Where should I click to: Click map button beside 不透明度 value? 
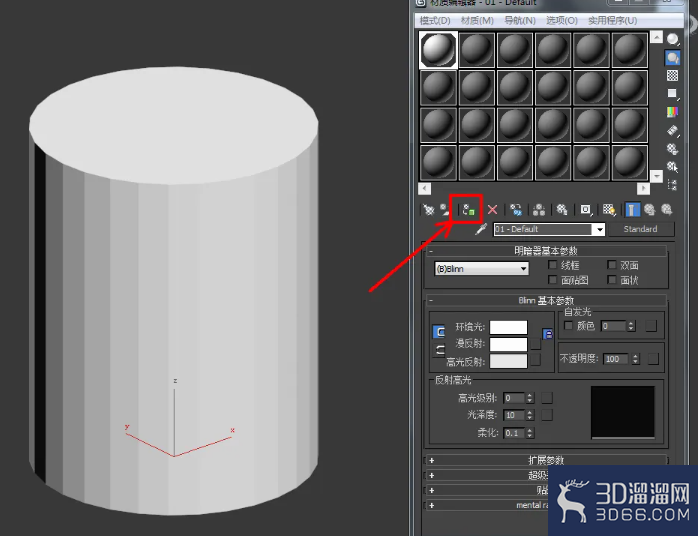[x=653, y=359]
